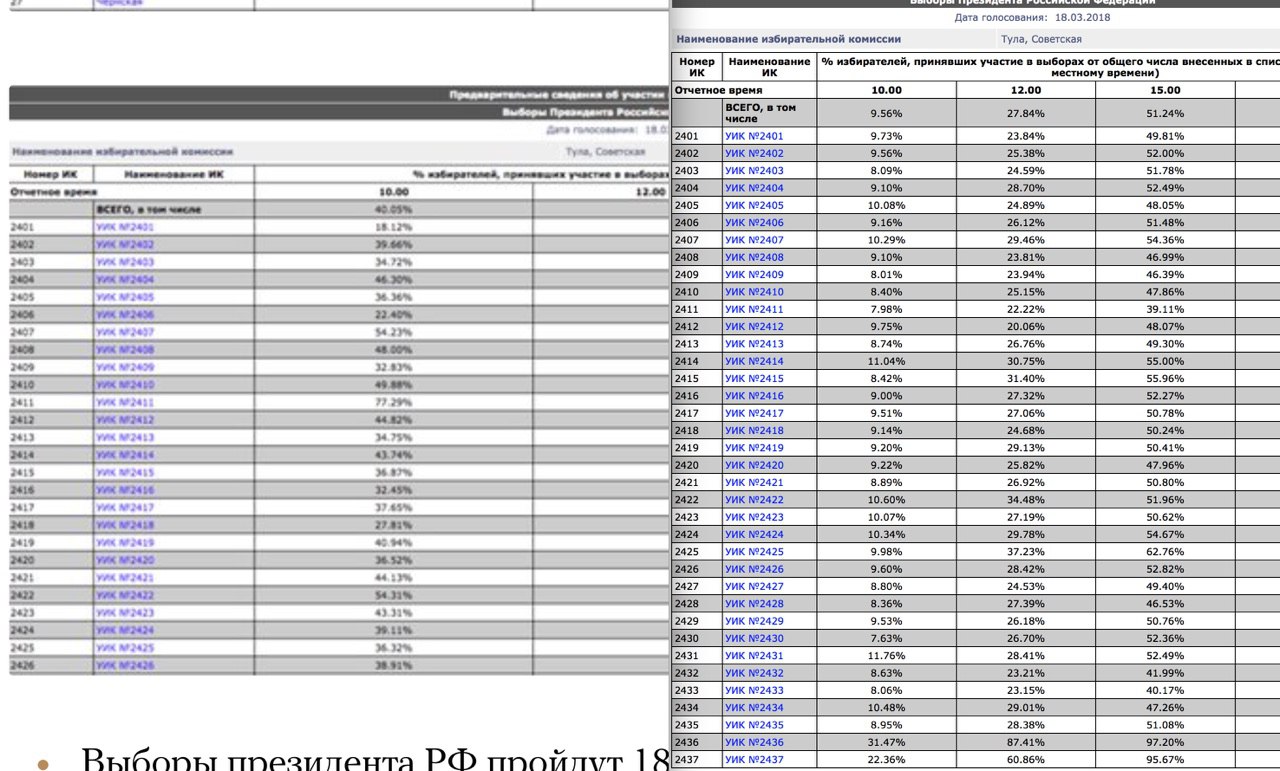Select the 37.23% turnout cell

(1026, 552)
